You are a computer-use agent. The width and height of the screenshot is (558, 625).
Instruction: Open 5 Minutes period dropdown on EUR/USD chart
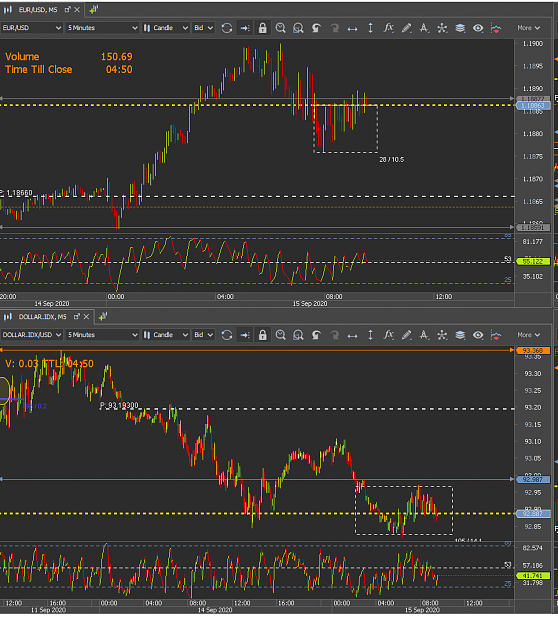[x=102, y=28]
